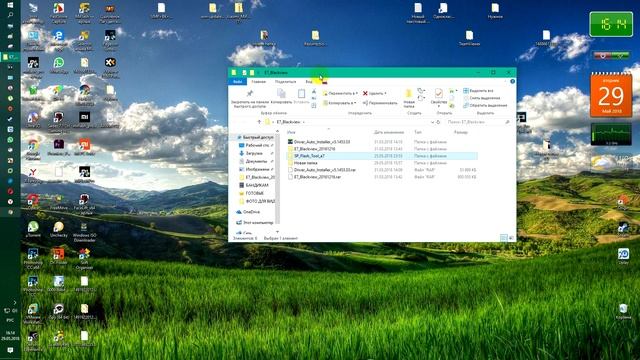Switch to Главная ribbon tab
Viewport: 640px width, 360px height.
pos(258,82)
